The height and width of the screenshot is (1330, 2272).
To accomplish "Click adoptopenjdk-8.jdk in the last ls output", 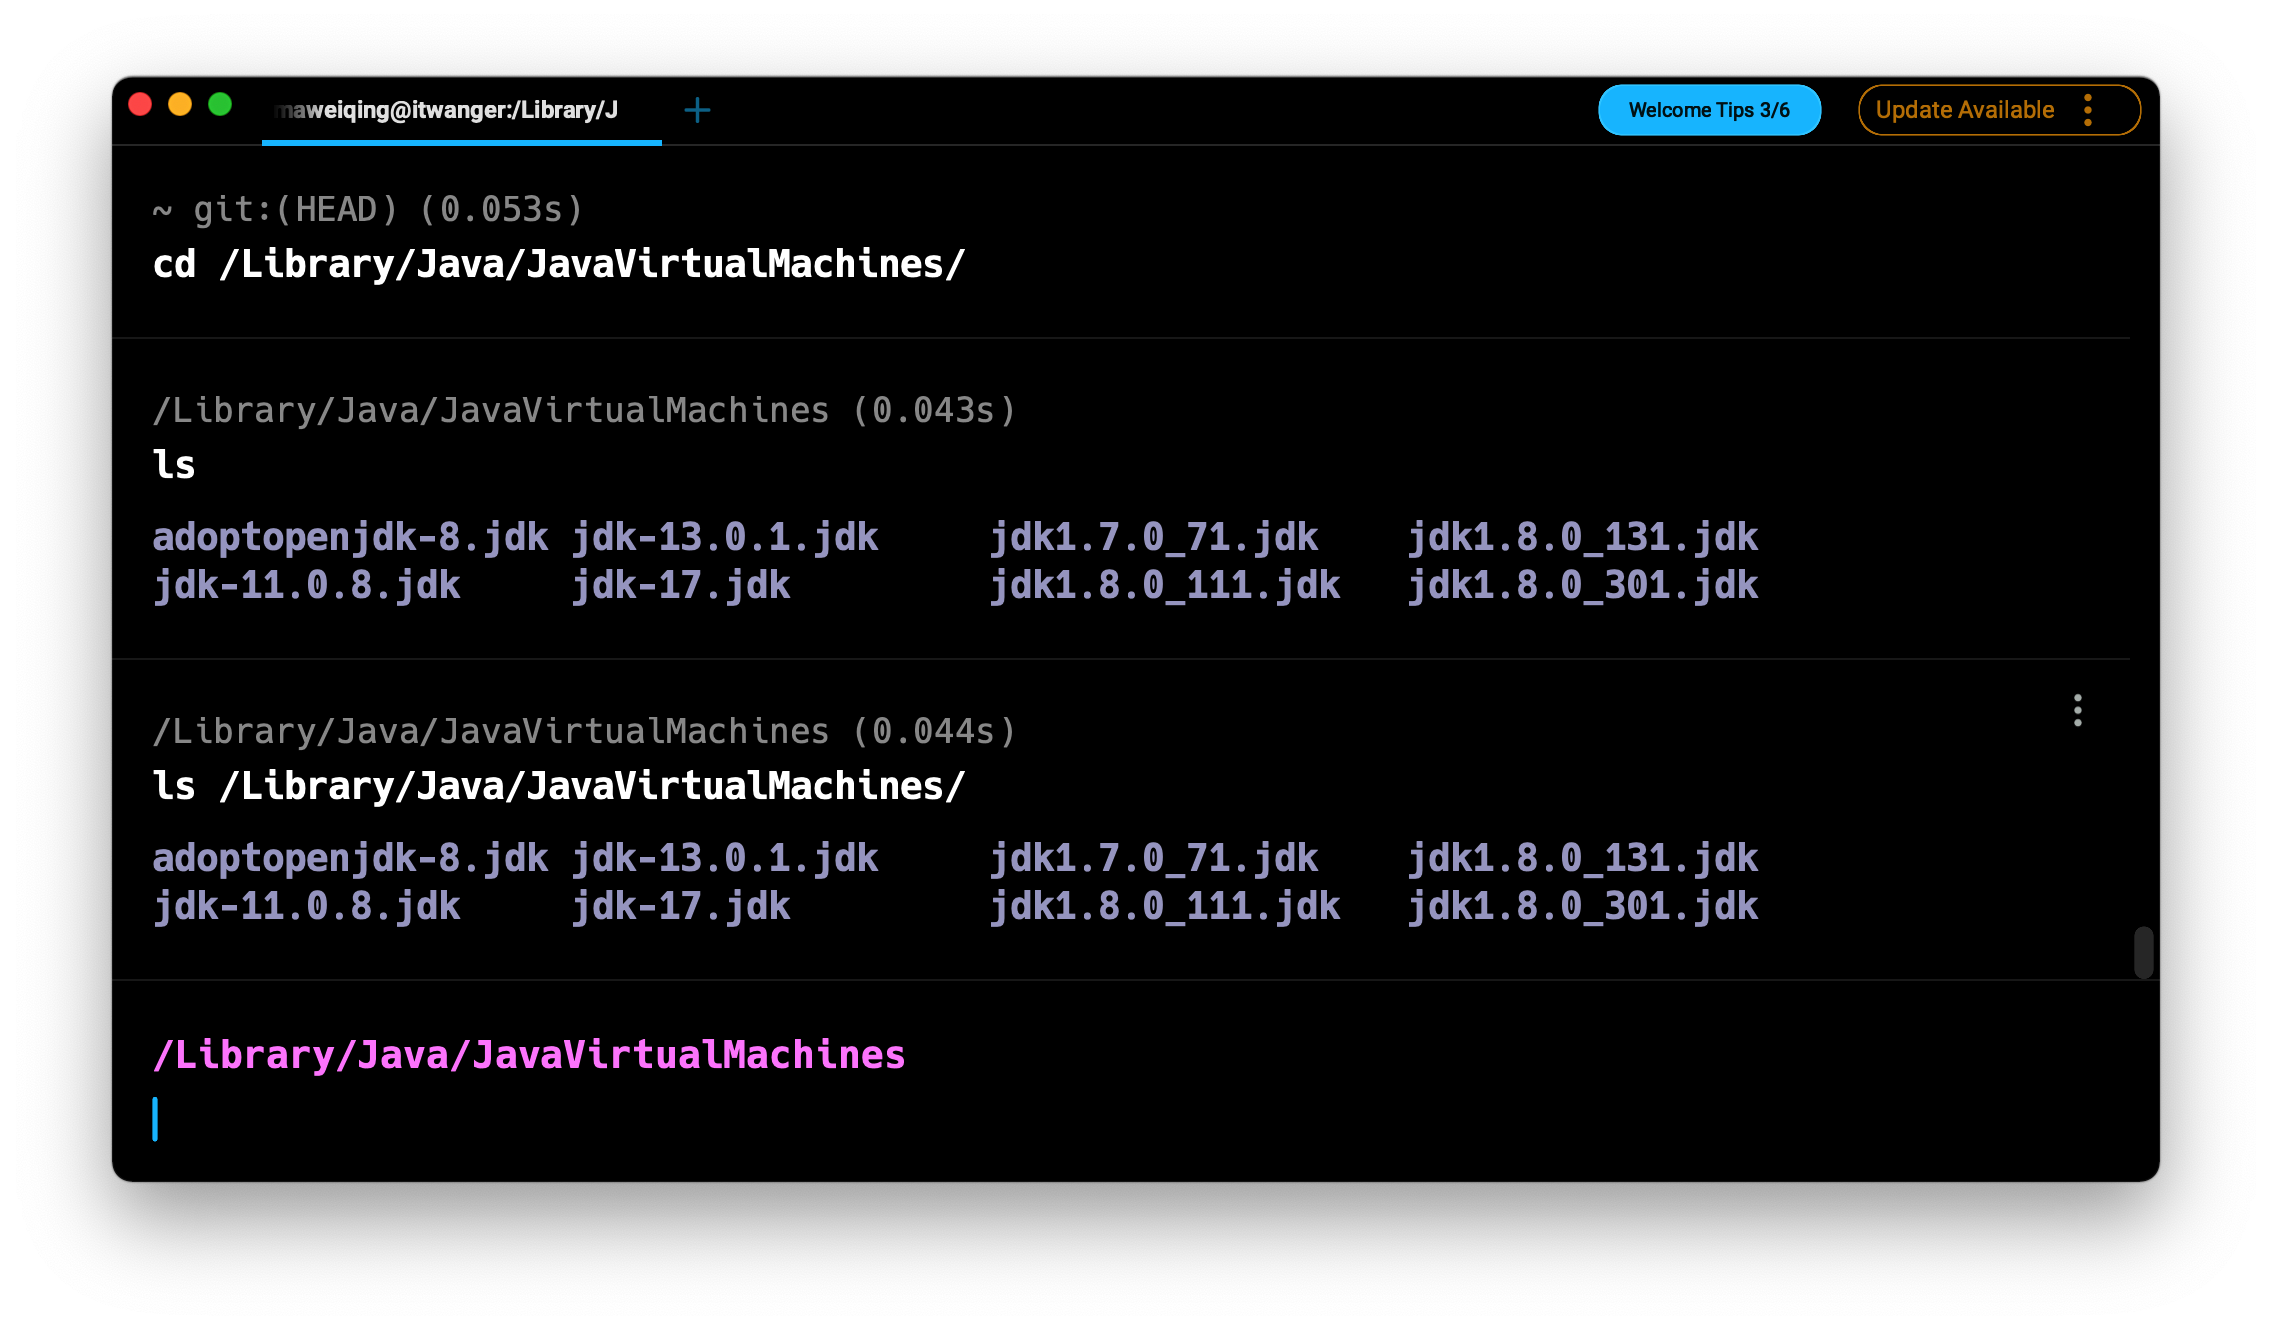I will pos(350,858).
